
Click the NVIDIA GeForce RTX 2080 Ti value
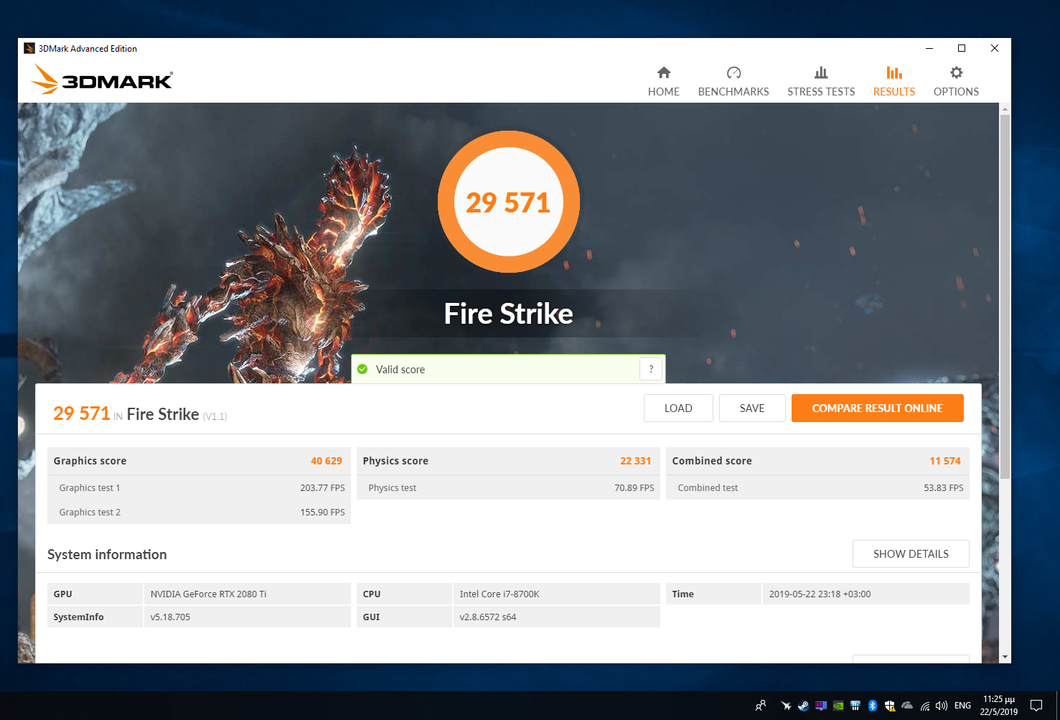coord(208,594)
